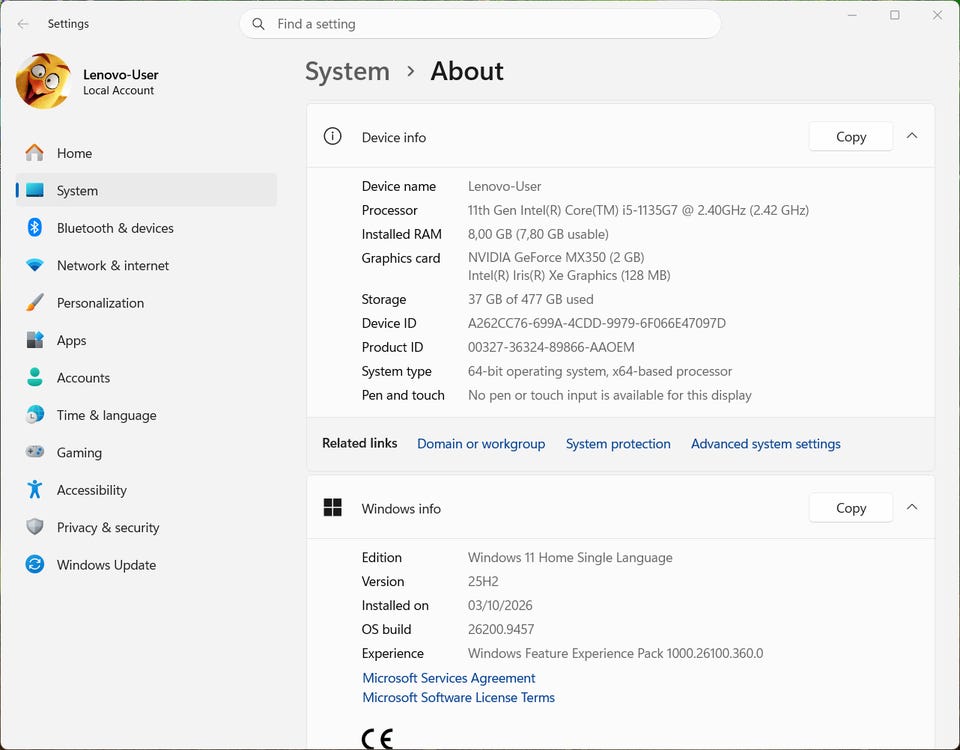The width and height of the screenshot is (960, 750).
Task: Select the Network & internet wifi icon
Action: click(x=34, y=265)
